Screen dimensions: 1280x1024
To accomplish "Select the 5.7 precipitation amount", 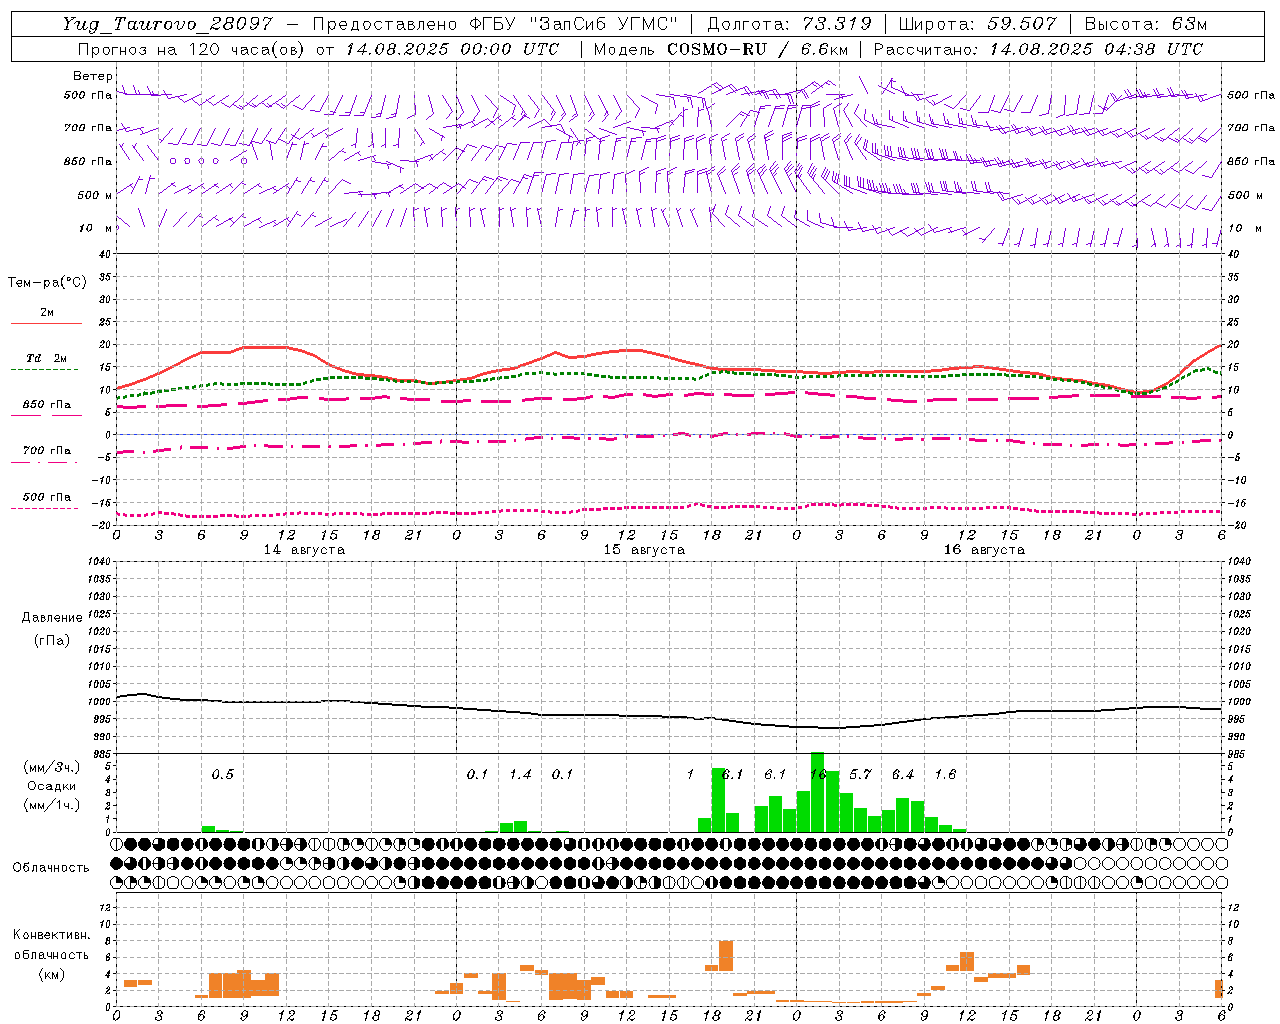I will point(860,775).
